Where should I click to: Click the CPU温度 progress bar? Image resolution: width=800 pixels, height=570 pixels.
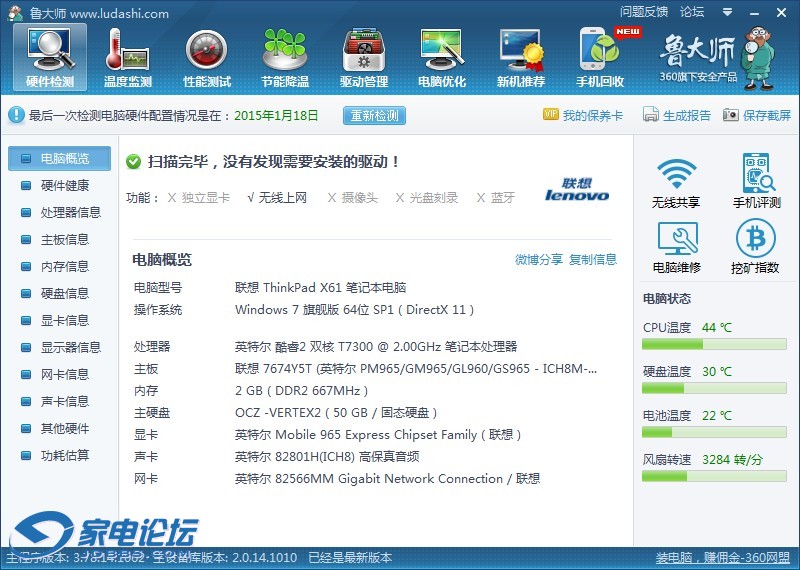coord(714,344)
